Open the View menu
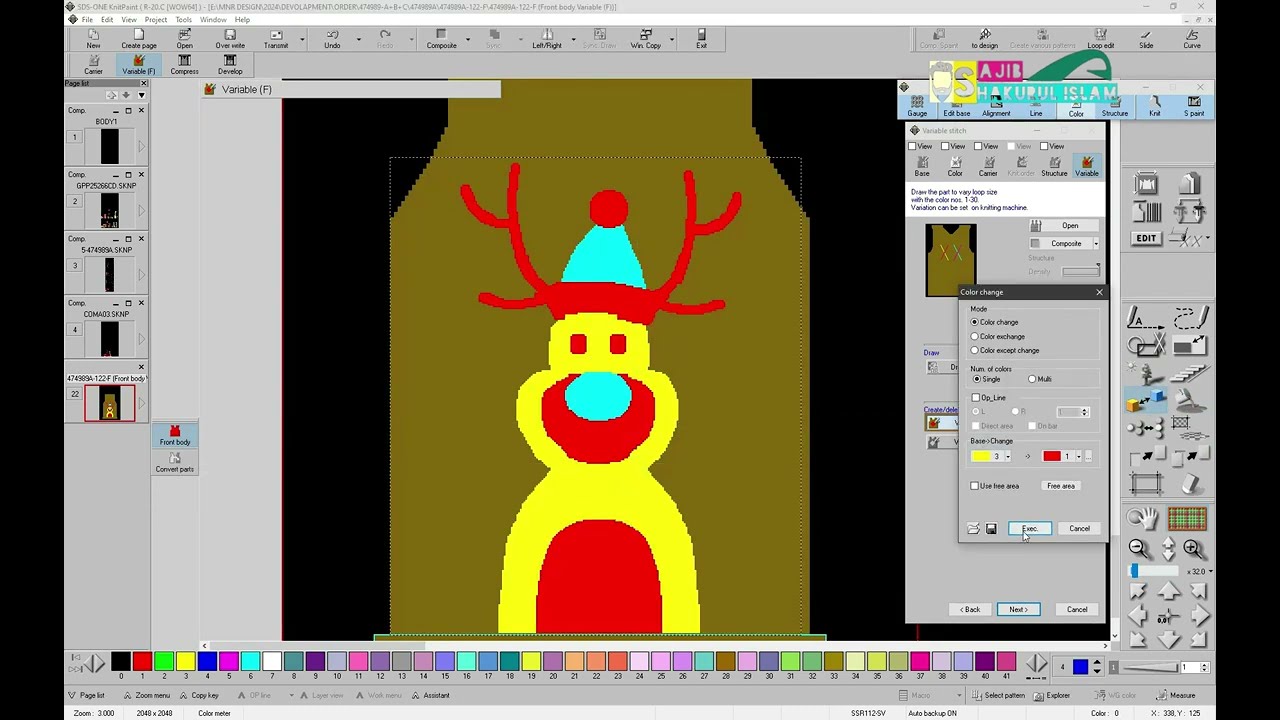The image size is (1280, 720). pyautogui.click(x=129, y=20)
